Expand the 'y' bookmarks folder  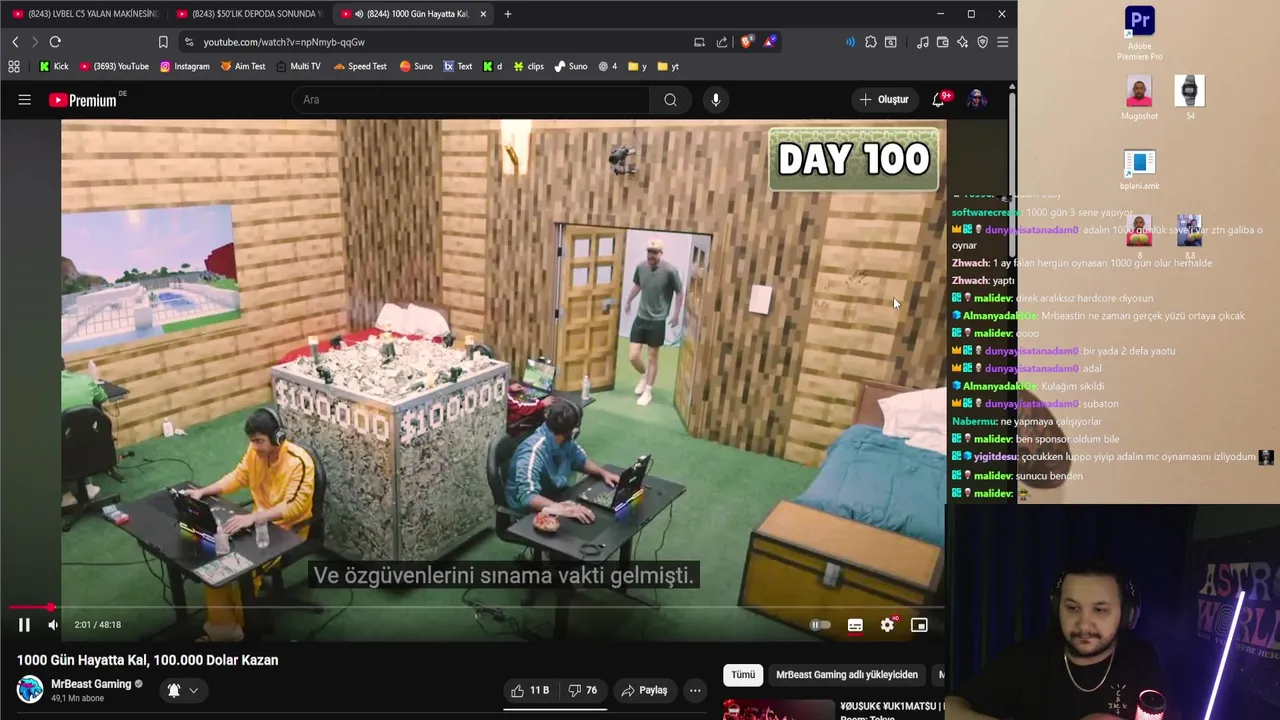[x=637, y=67]
